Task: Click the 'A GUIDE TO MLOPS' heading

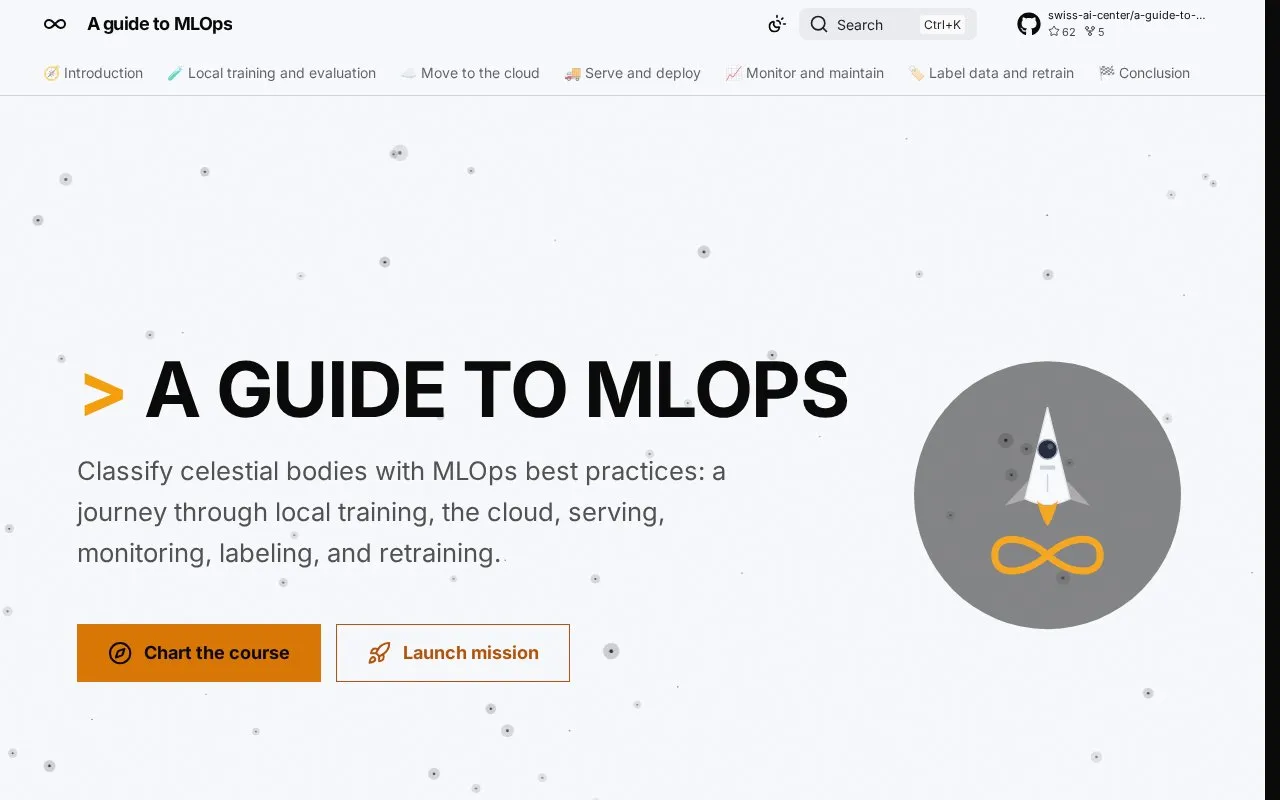Action: tap(497, 390)
